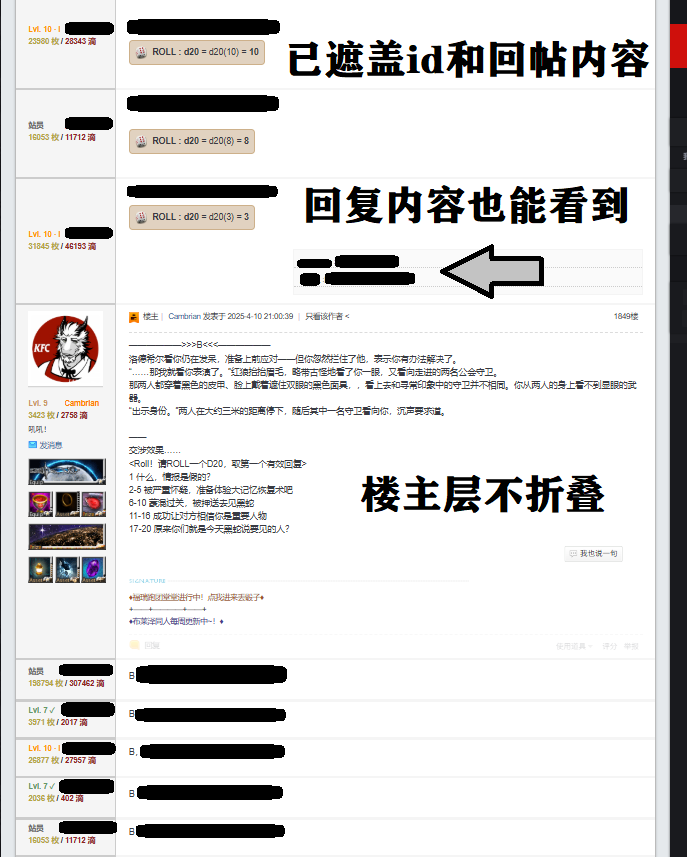Click the wide top medal banner in sidebar
Screen dimensions: 687x857
click(x=67, y=470)
